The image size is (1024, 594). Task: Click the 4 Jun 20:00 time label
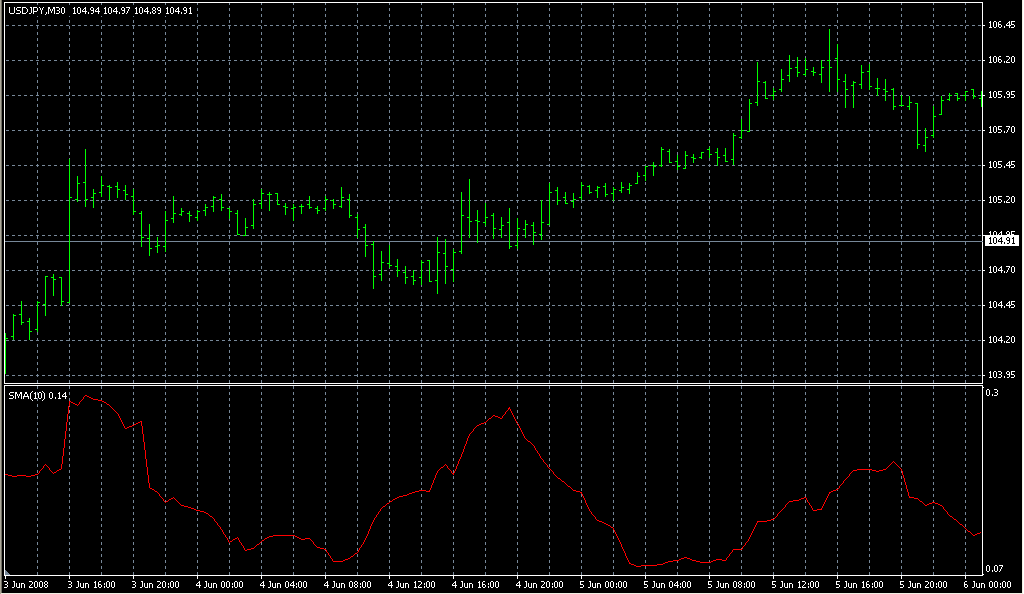[539, 585]
